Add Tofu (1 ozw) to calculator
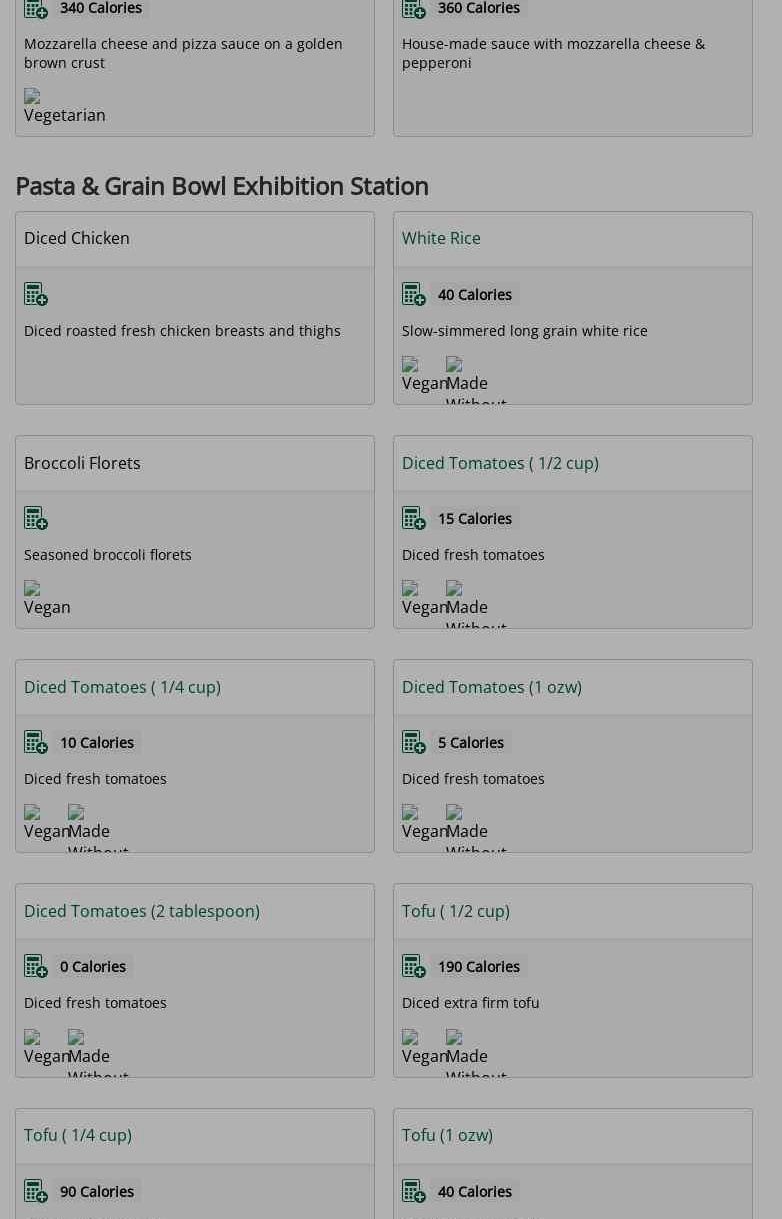Image resolution: width=782 pixels, height=1219 pixels. tap(414, 1191)
